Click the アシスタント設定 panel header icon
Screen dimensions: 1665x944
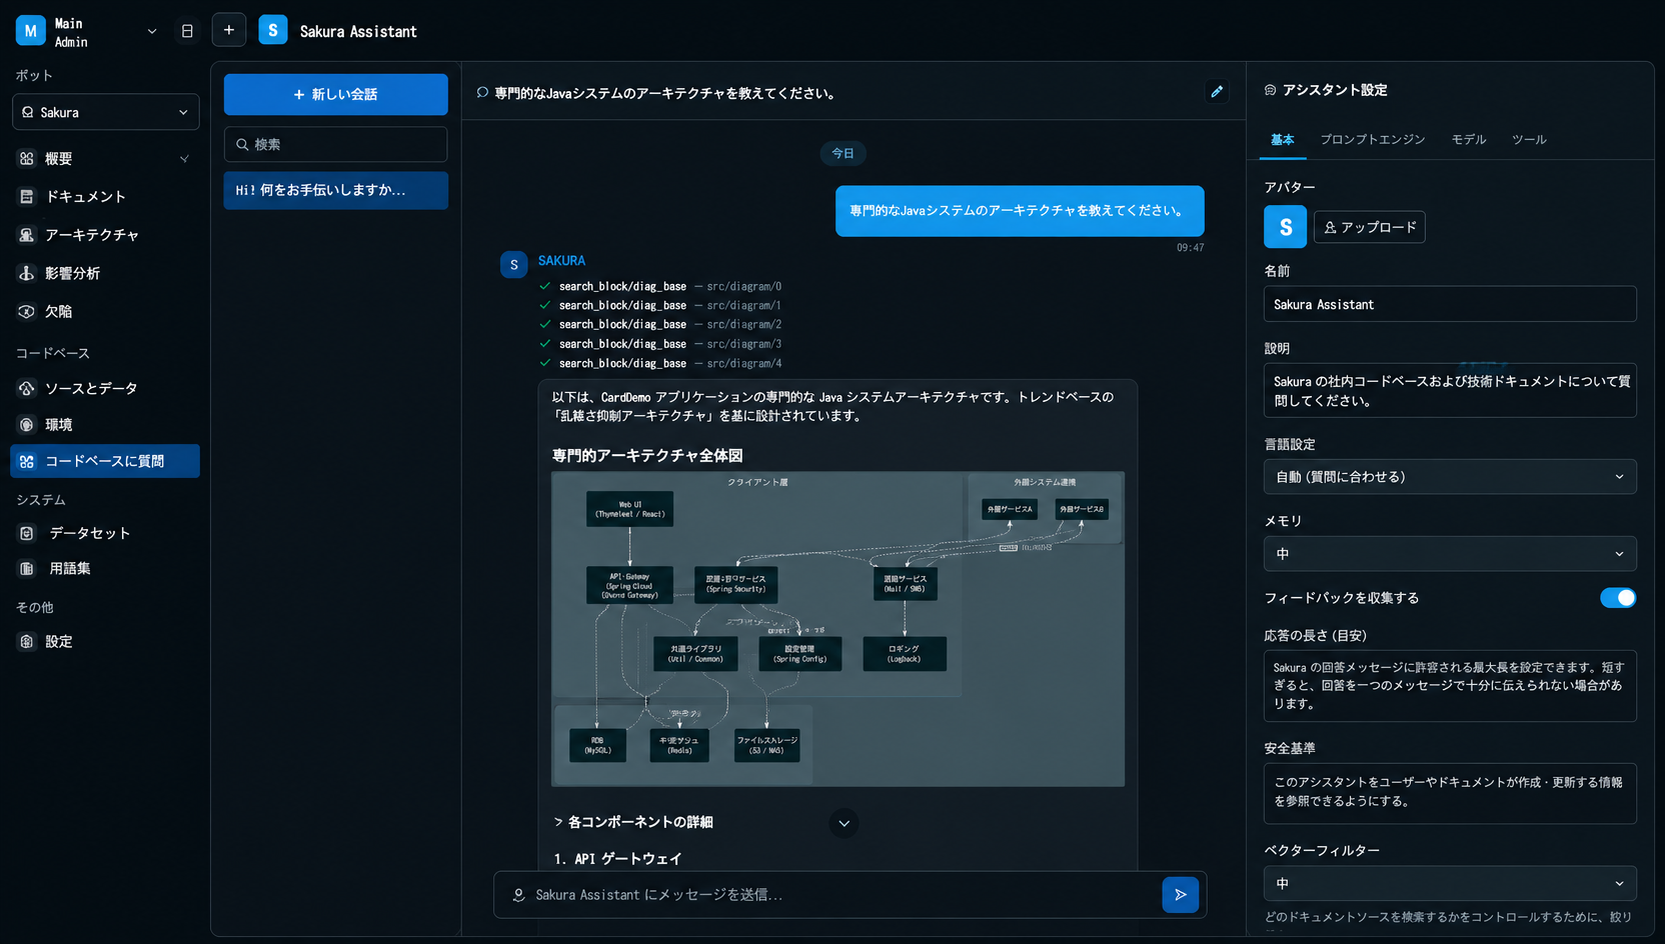(x=1270, y=90)
